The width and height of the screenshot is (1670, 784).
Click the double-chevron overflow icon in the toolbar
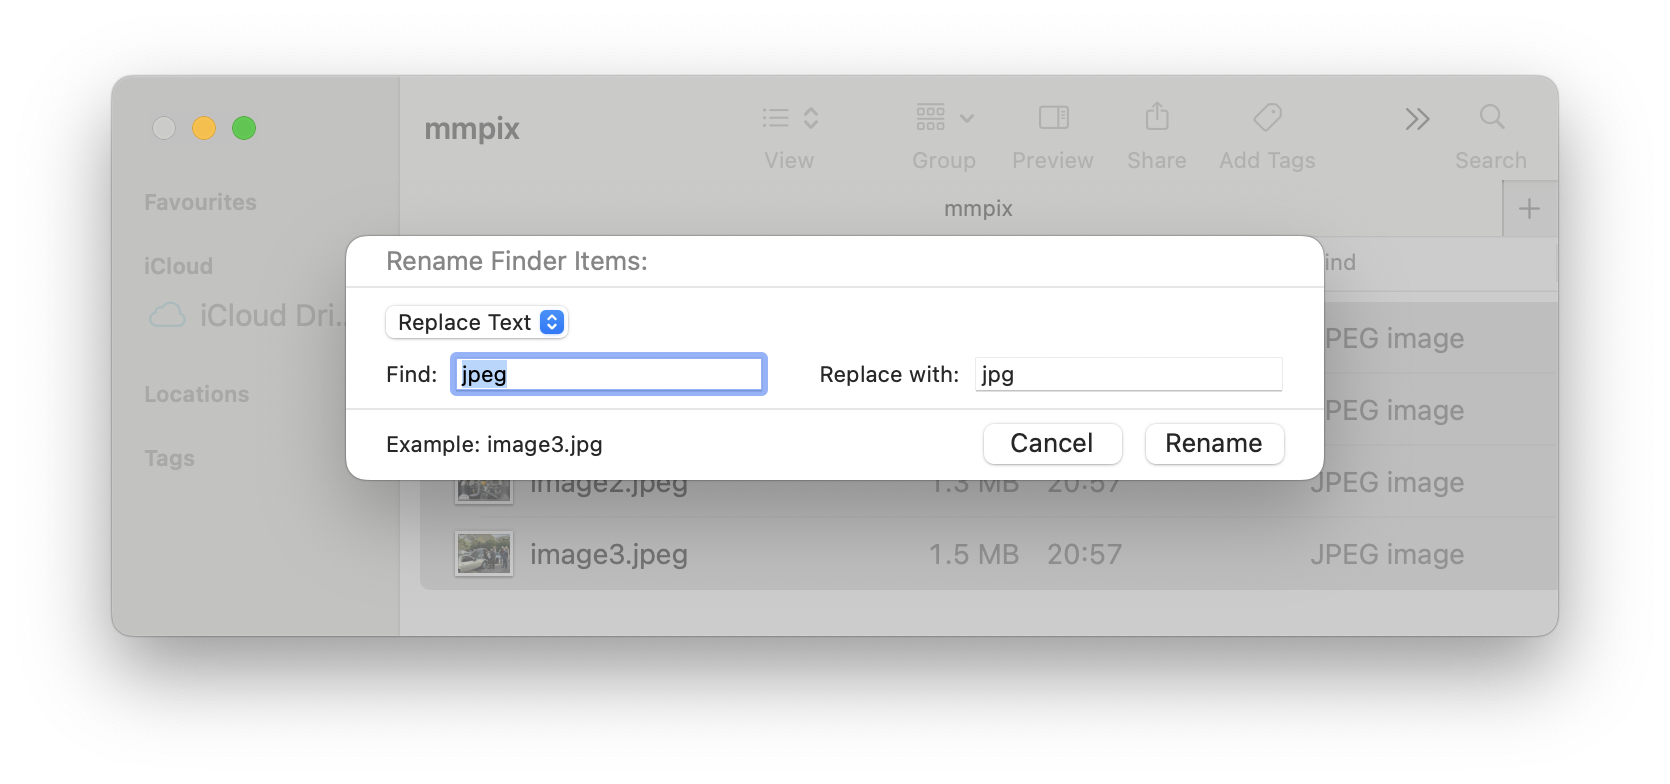pyautogui.click(x=1417, y=117)
